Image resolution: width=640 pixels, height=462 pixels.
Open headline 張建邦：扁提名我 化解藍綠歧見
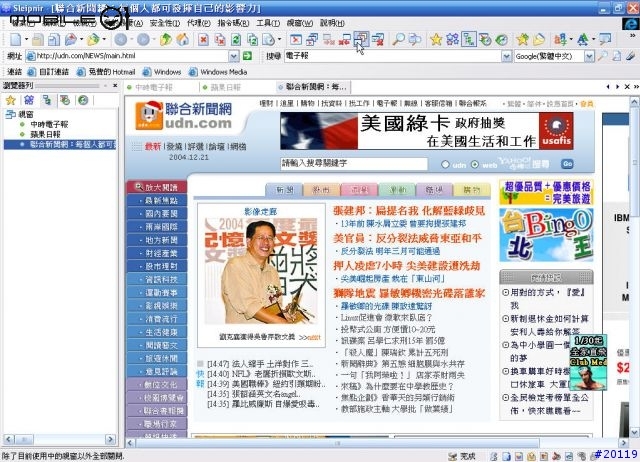coord(409,211)
